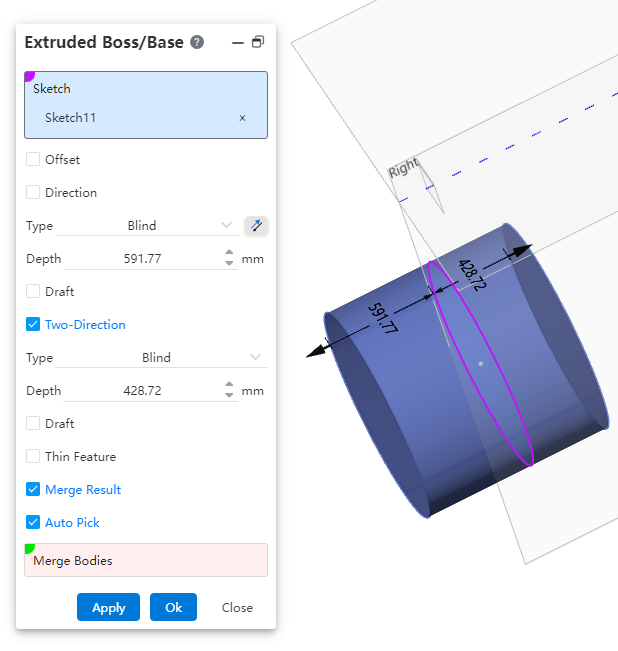Click the 591.77 dimension label in viewport
618x651 pixels.
(x=383, y=318)
